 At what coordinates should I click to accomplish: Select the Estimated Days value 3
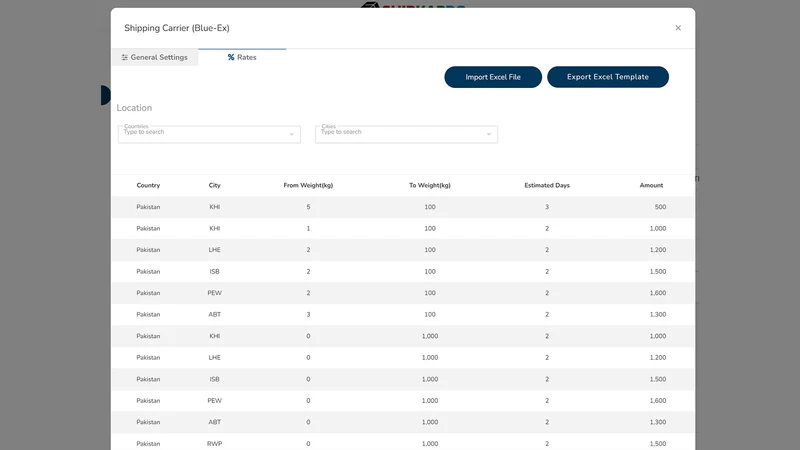547,207
